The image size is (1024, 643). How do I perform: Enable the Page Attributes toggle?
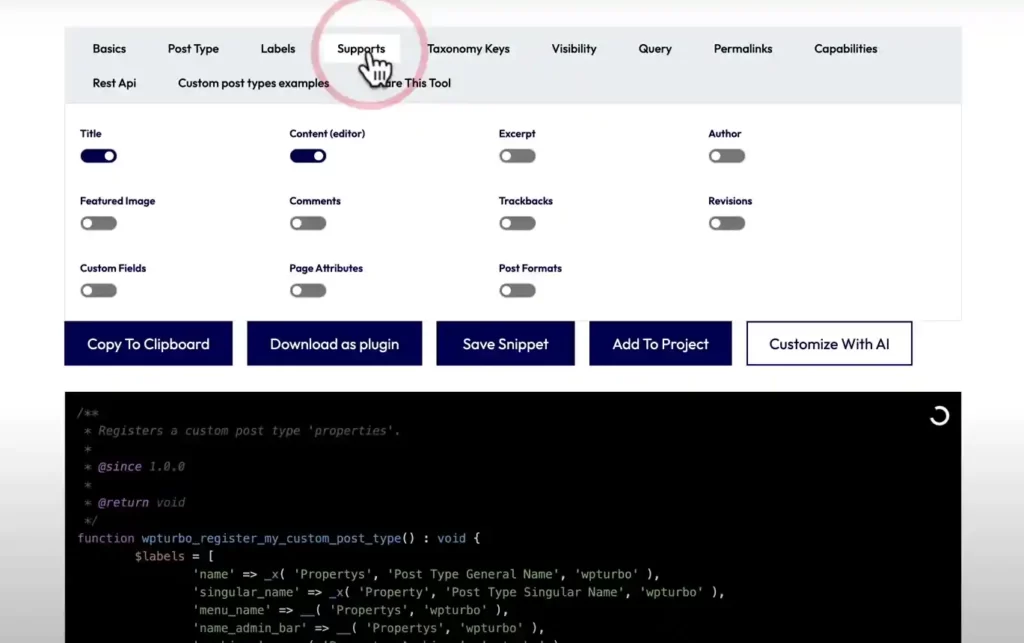(x=308, y=290)
